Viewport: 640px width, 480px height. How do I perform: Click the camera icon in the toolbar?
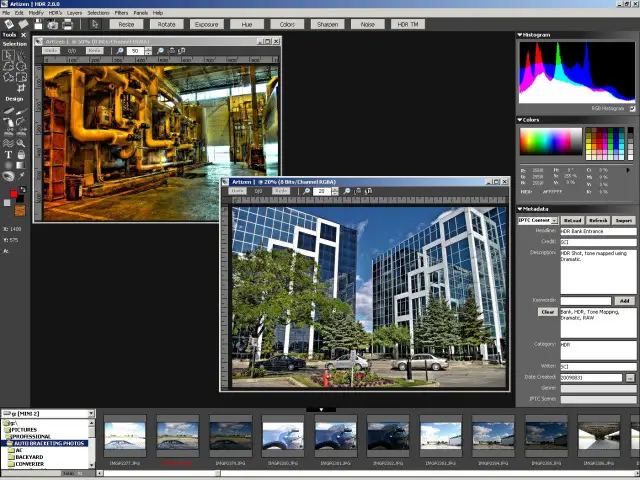(x=53, y=24)
